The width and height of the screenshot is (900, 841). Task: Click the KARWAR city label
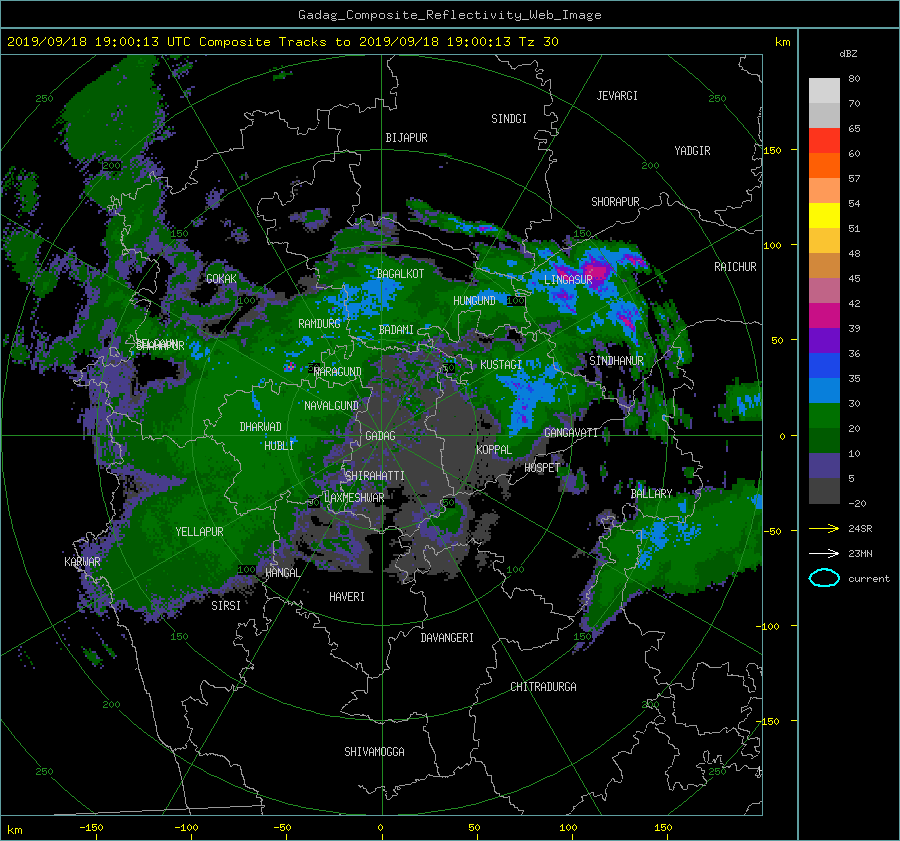point(82,561)
